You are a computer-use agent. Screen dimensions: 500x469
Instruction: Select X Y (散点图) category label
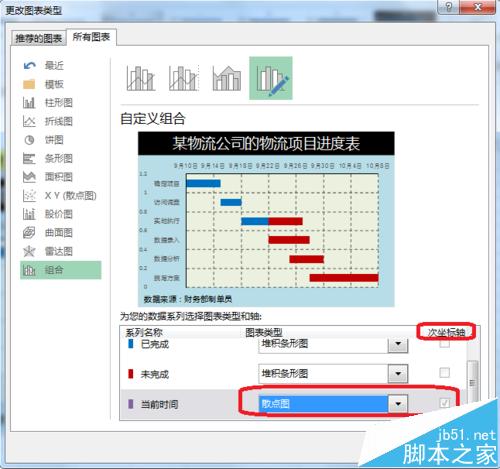pyautogui.click(x=71, y=196)
